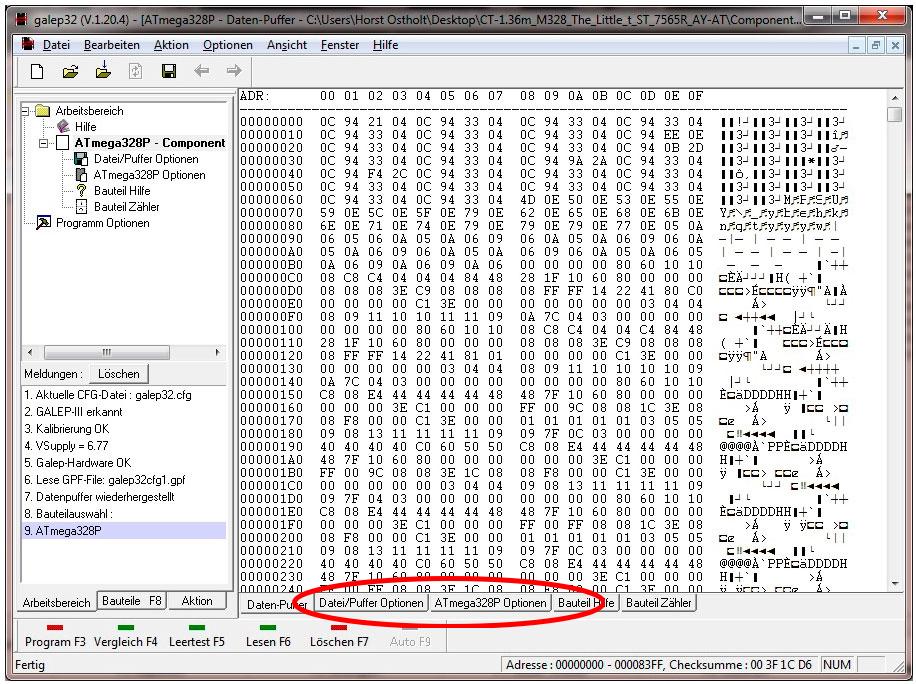The height and width of the screenshot is (684, 916).
Task: Click the Open folder toolbar icon
Action: (x=70, y=71)
